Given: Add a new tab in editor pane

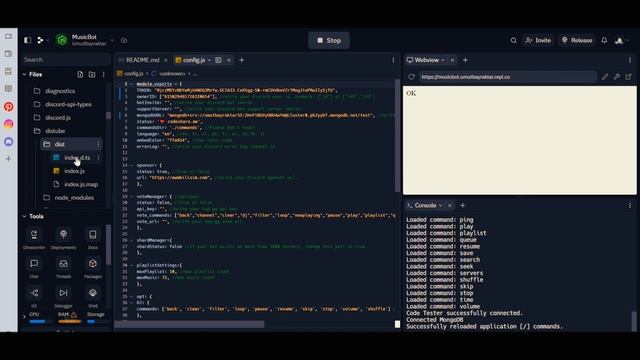Looking at the screenshot, I should click(241, 60).
